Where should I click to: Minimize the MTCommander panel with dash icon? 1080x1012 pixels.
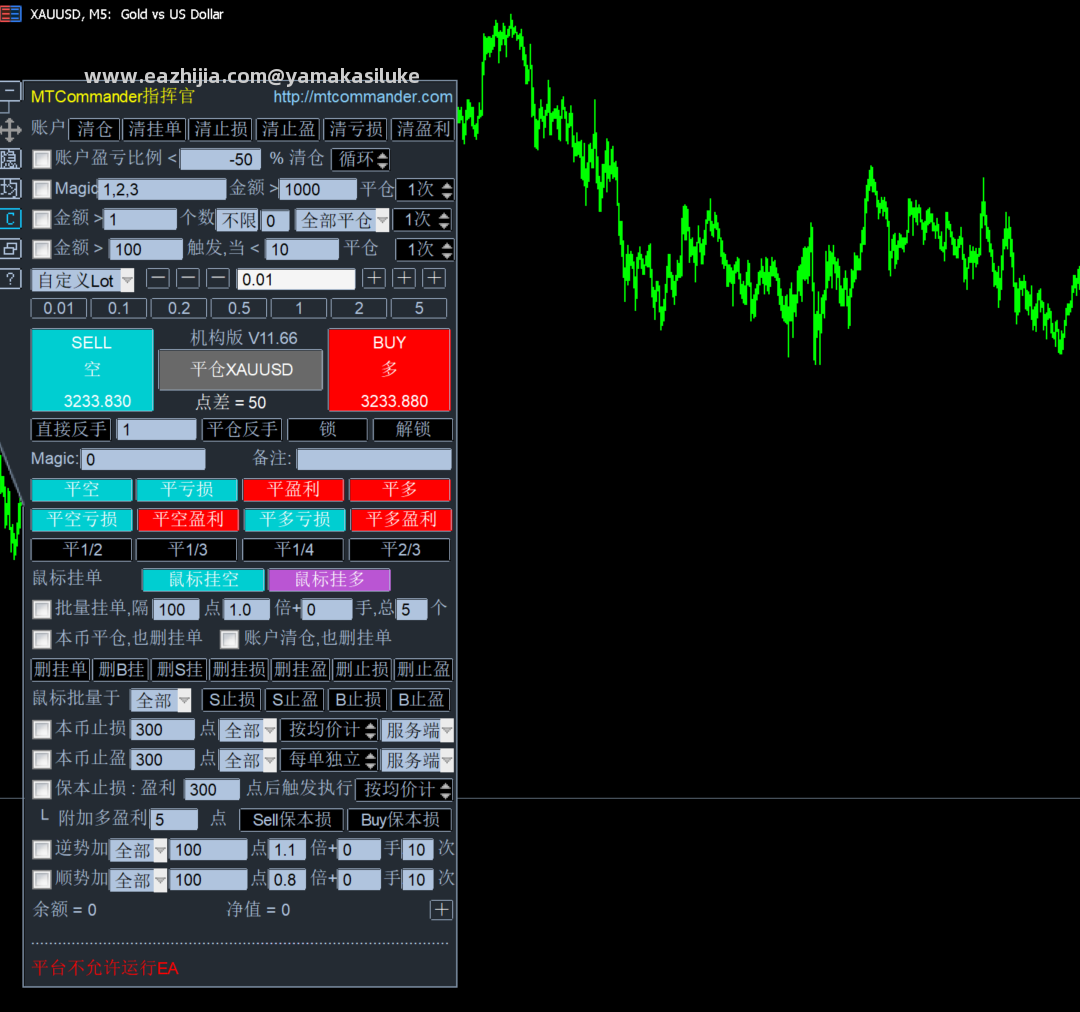(x=10, y=90)
